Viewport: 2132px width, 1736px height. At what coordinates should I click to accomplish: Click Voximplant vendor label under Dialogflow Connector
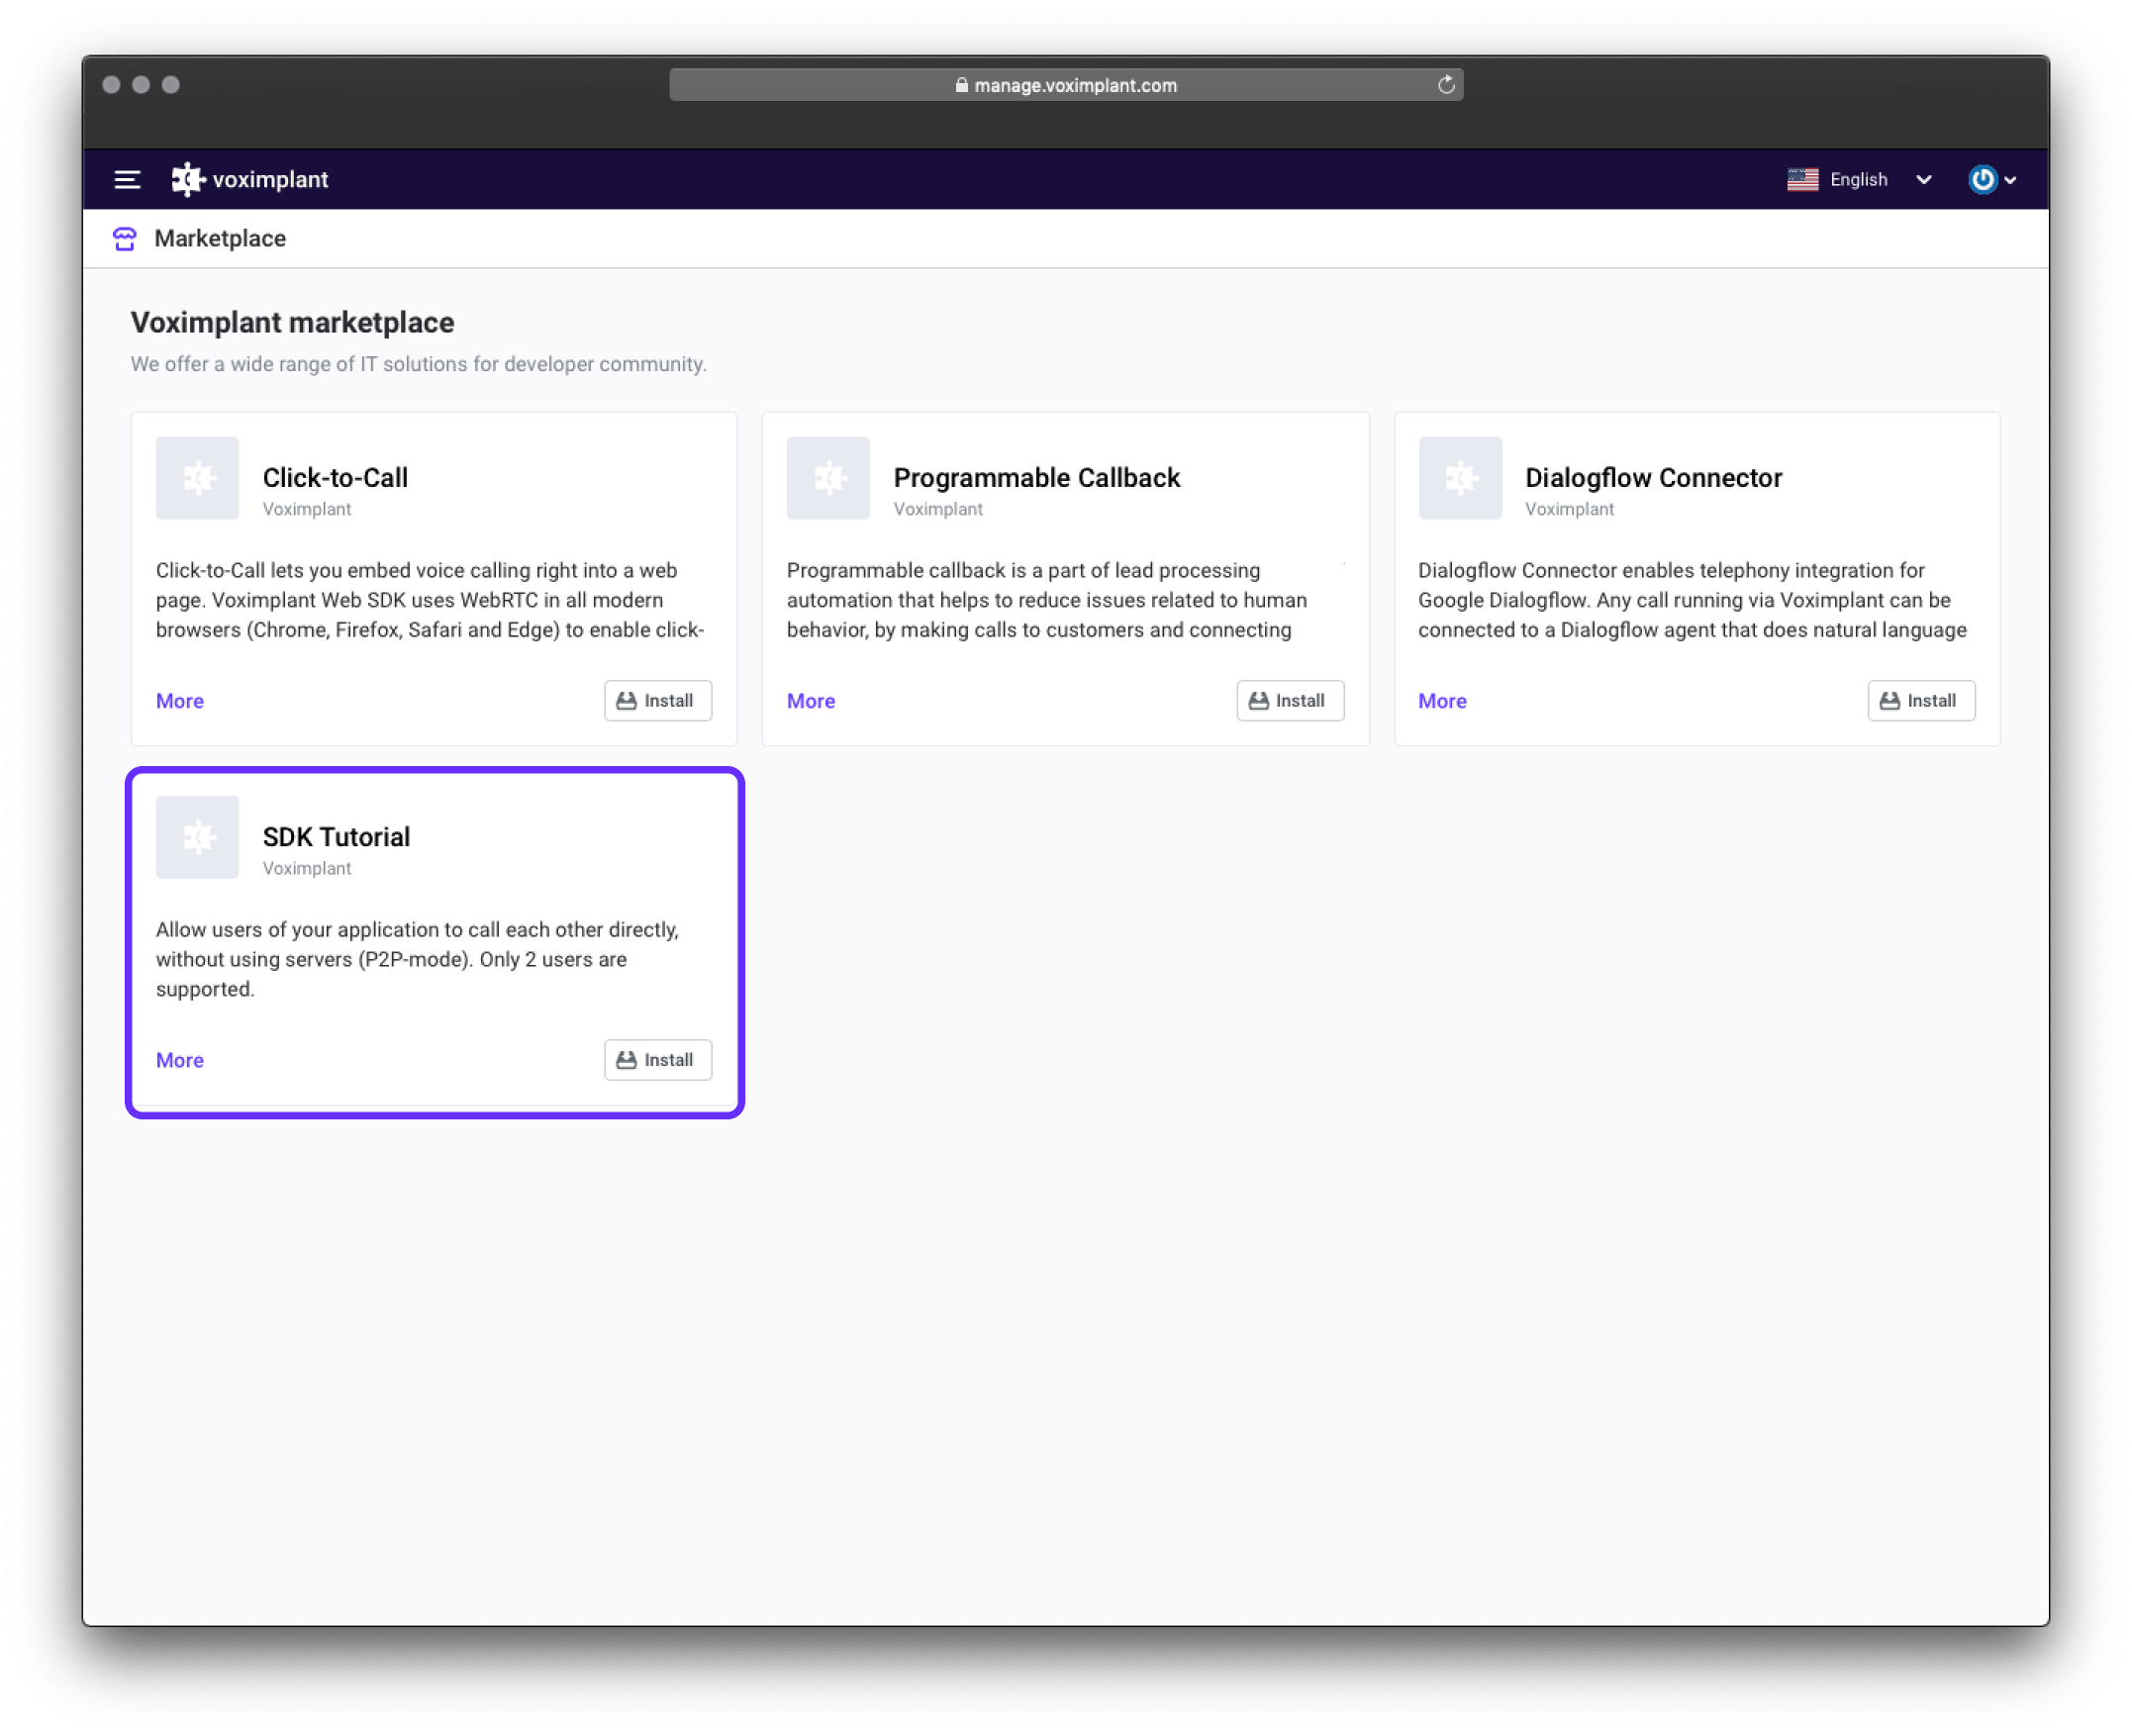[1569, 509]
